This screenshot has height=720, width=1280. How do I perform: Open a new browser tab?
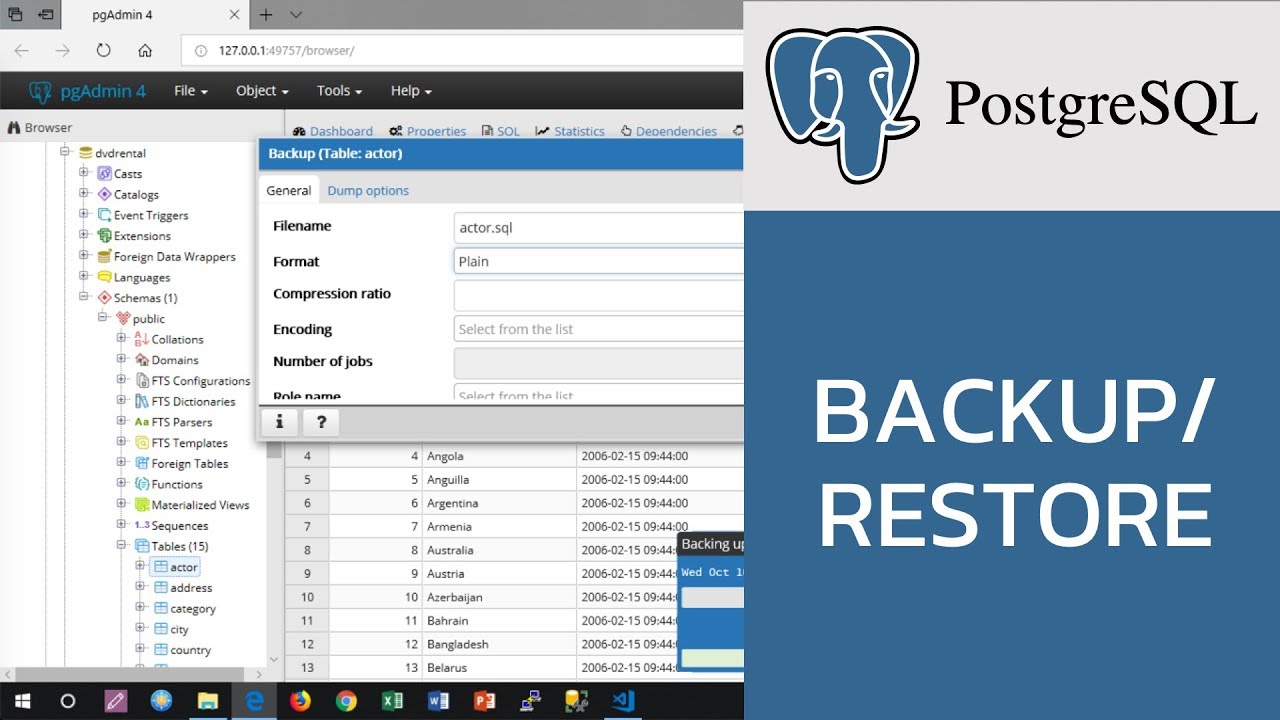(266, 15)
